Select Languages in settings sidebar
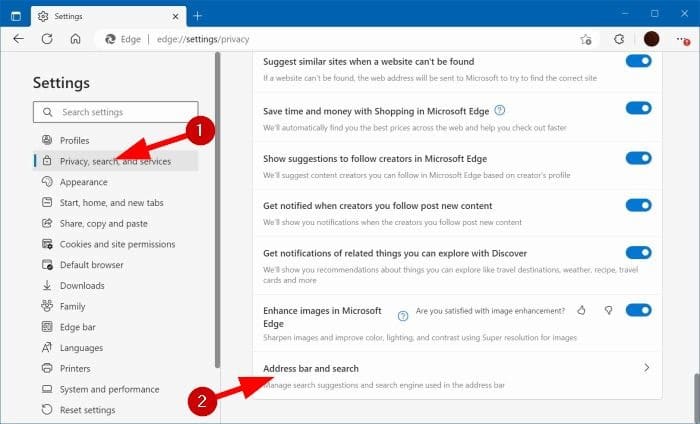The image size is (700, 424). pyautogui.click(x=116, y=348)
